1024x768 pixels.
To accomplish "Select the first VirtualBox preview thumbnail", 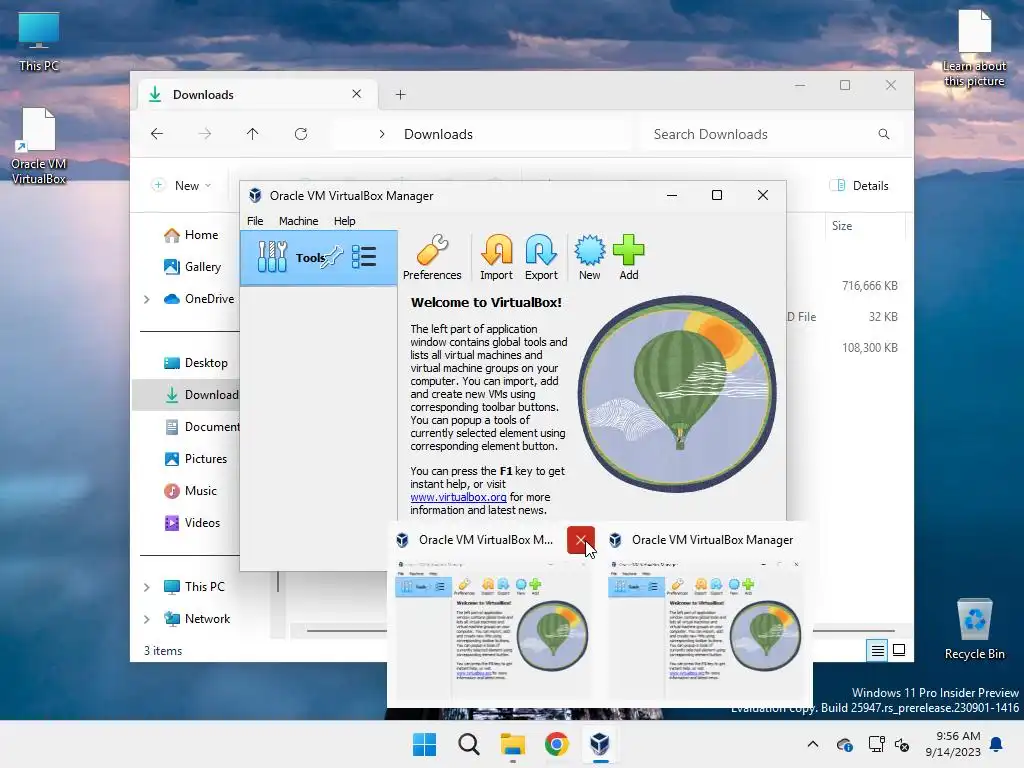I will (x=493, y=630).
